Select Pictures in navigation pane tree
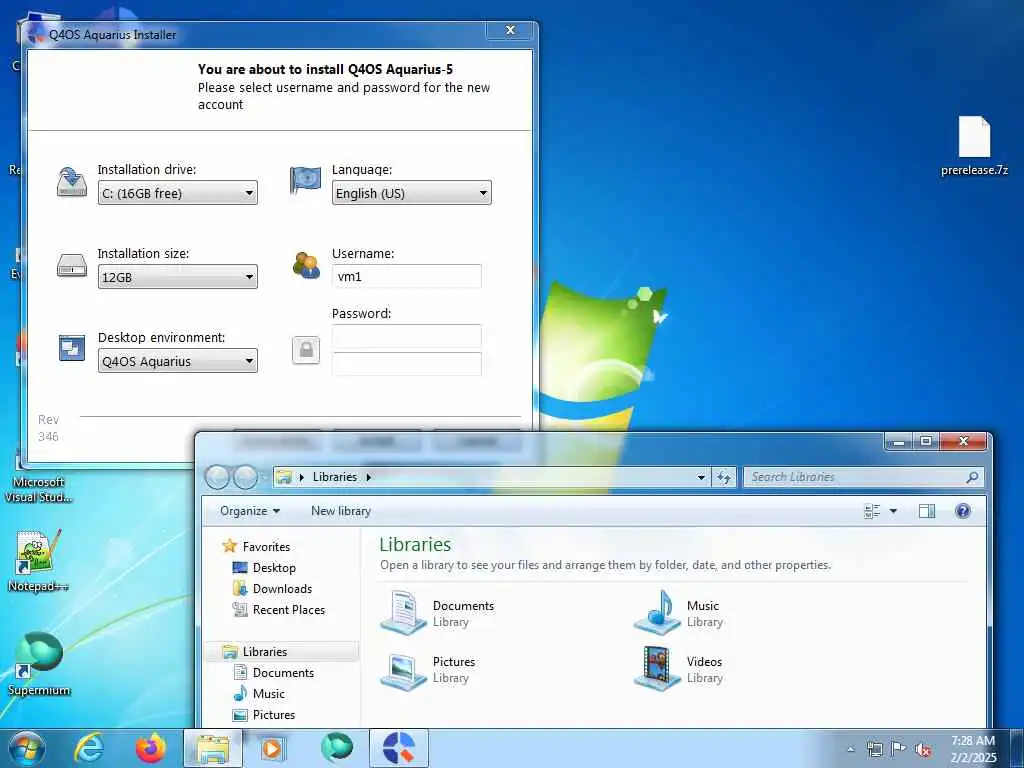The width and height of the screenshot is (1024, 768). (274, 714)
